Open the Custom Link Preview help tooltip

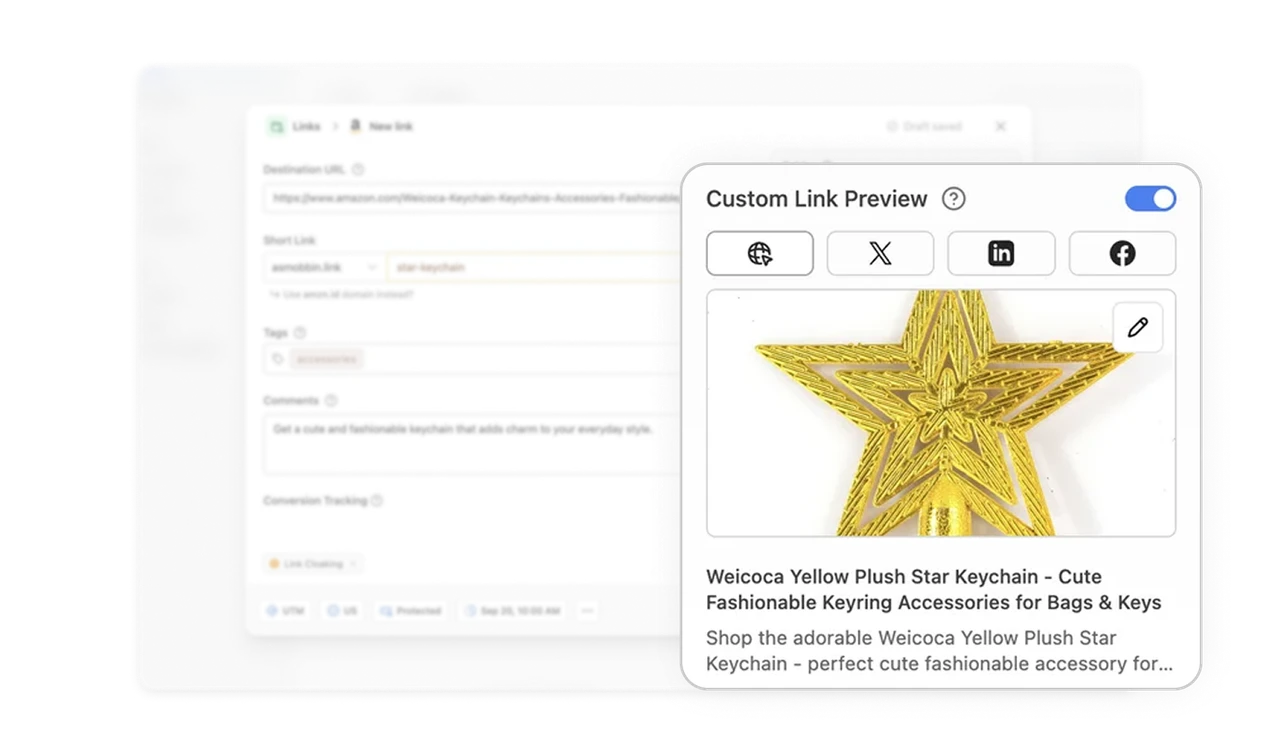(x=954, y=199)
